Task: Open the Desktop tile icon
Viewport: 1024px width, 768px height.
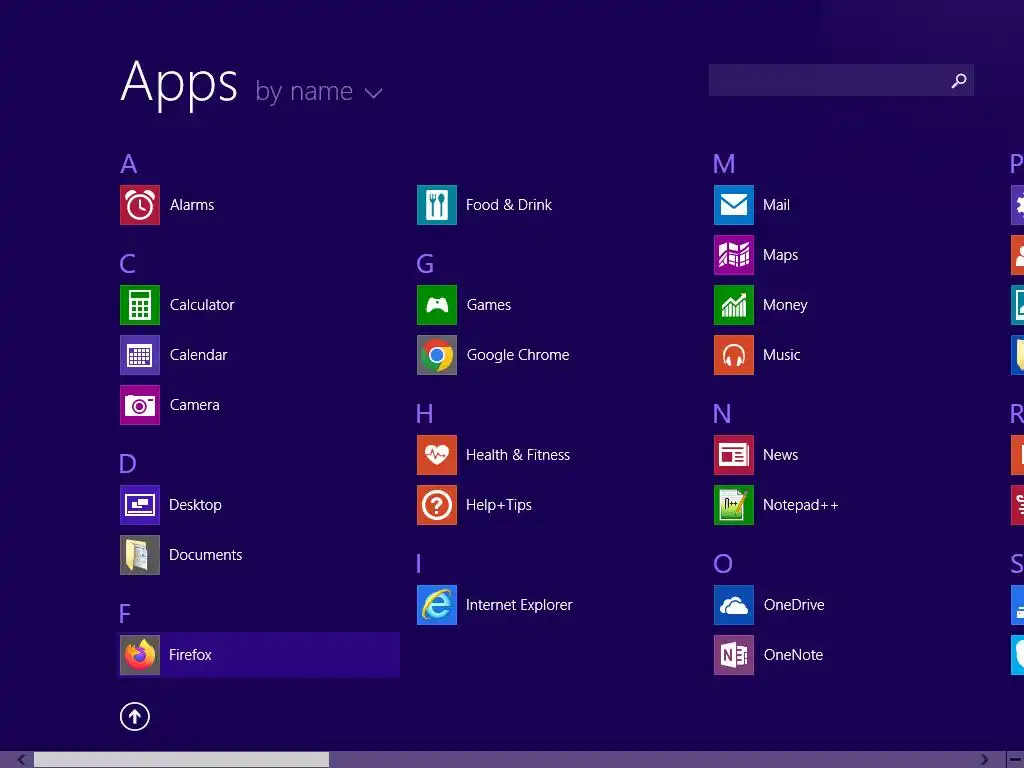Action: click(140, 505)
